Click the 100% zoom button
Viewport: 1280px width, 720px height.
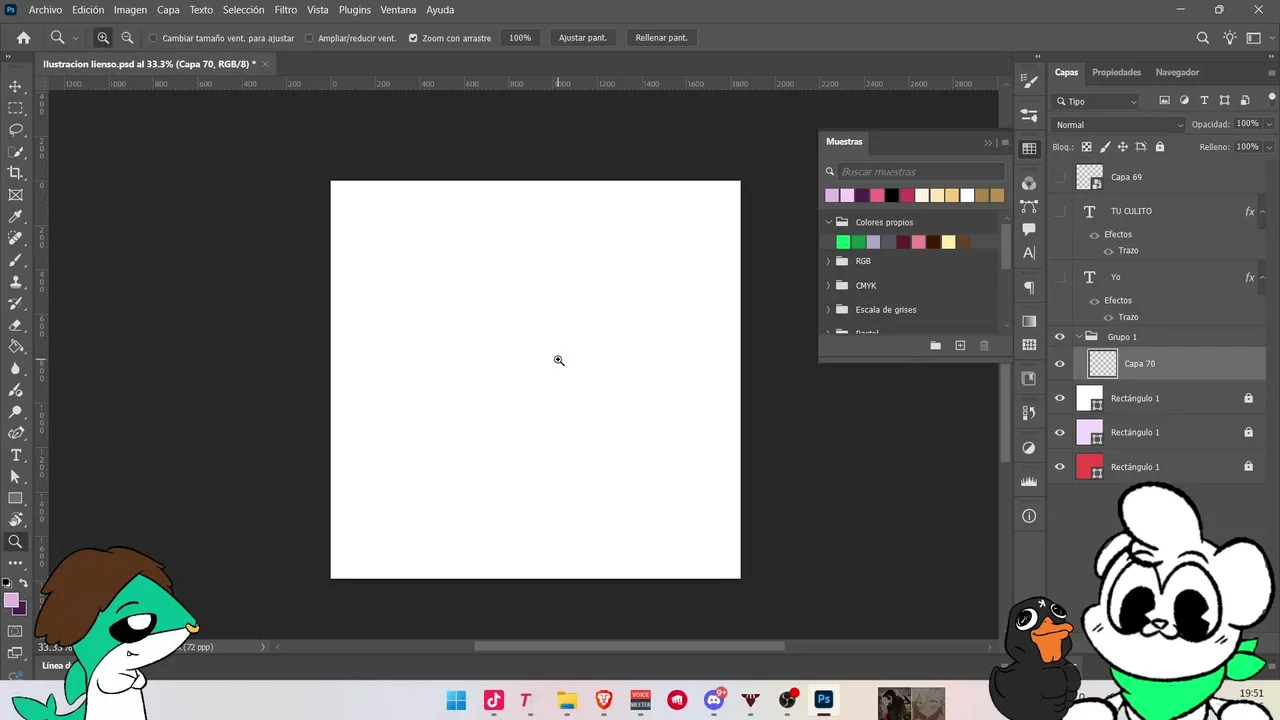pyautogui.click(x=520, y=38)
